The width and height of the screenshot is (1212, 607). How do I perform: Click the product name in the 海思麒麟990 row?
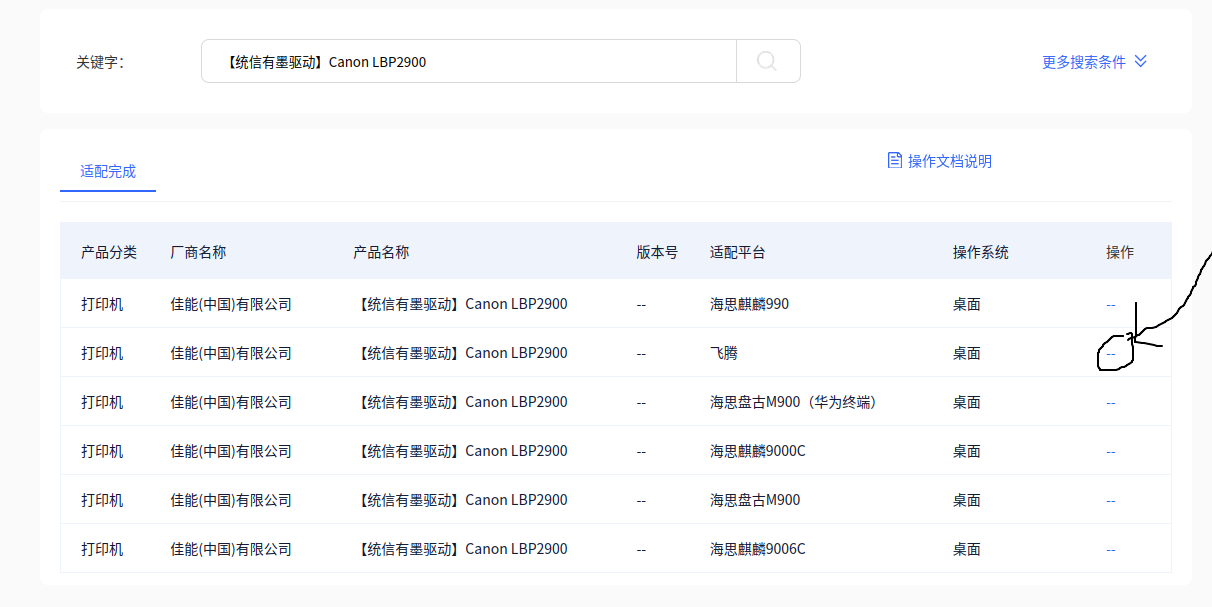[460, 303]
